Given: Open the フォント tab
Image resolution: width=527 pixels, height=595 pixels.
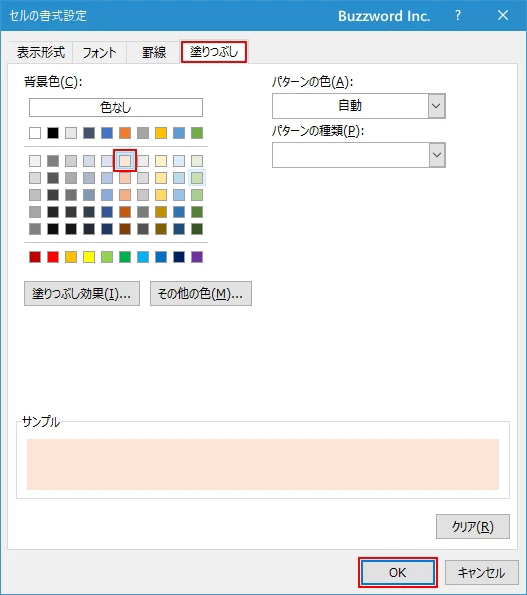Looking at the screenshot, I should [99, 52].
